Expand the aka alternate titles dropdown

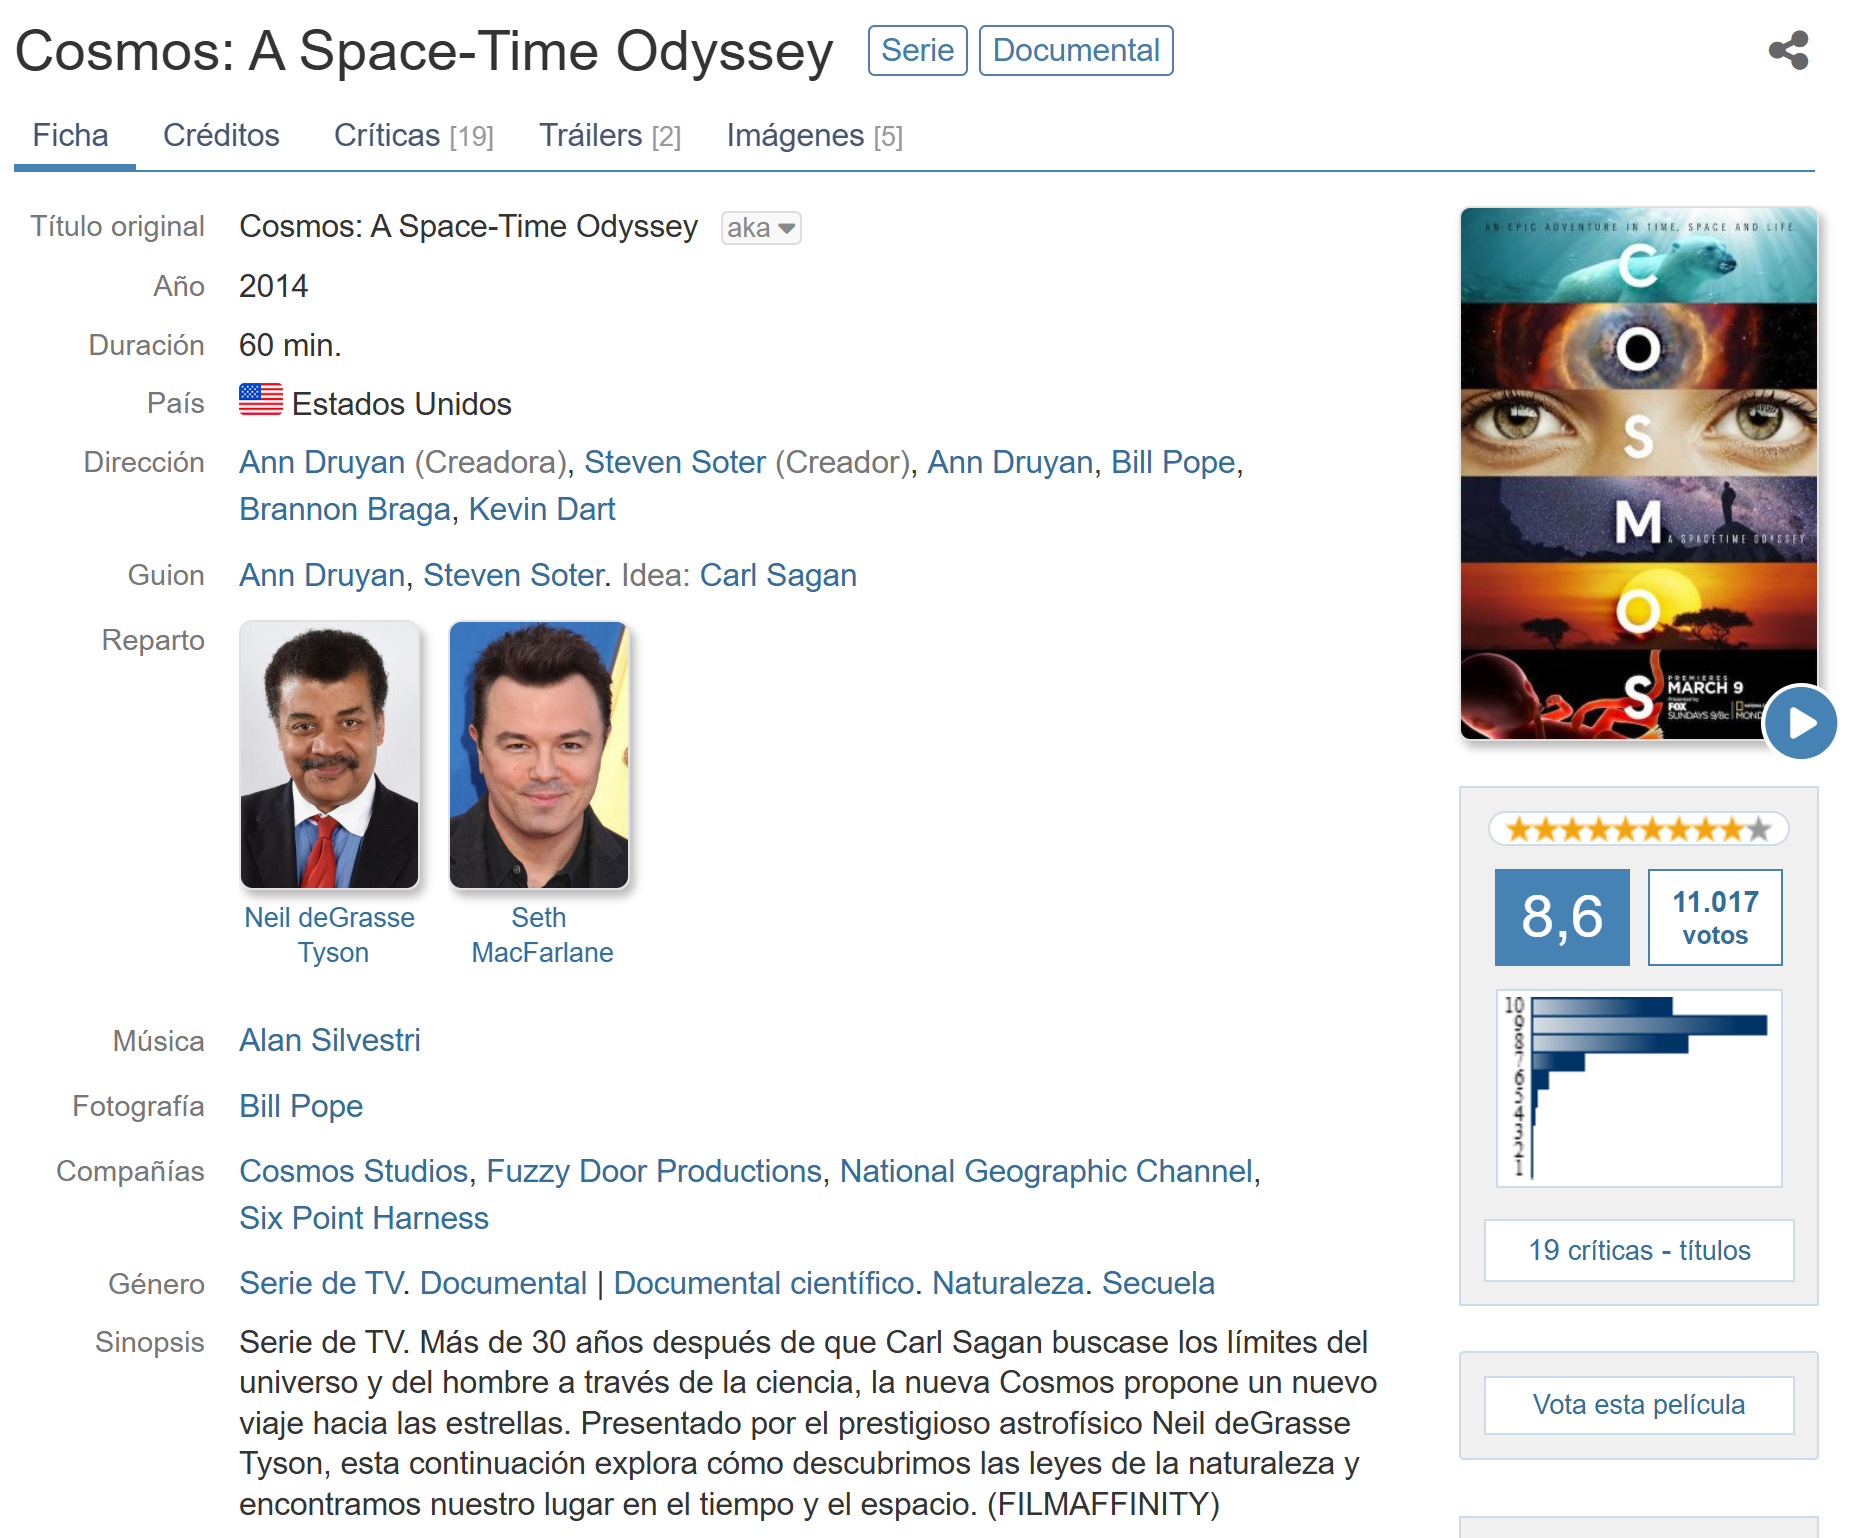click(761, 228)
